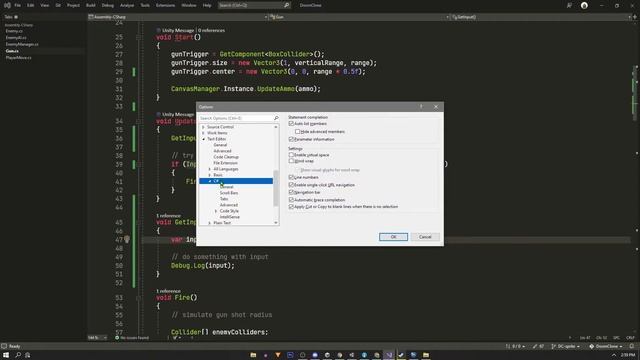The height and width of the screenshot is (360, 640).
Task: Click the scroll-down arrow of options tree
Action: pos(276,223)
